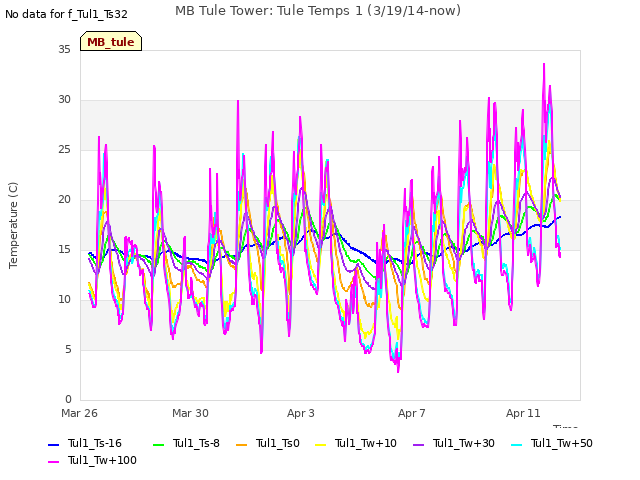Select the Tul1_Tw+10 legend label
Viewport: 640px width, 480px height.
click(x=366, y=443)
